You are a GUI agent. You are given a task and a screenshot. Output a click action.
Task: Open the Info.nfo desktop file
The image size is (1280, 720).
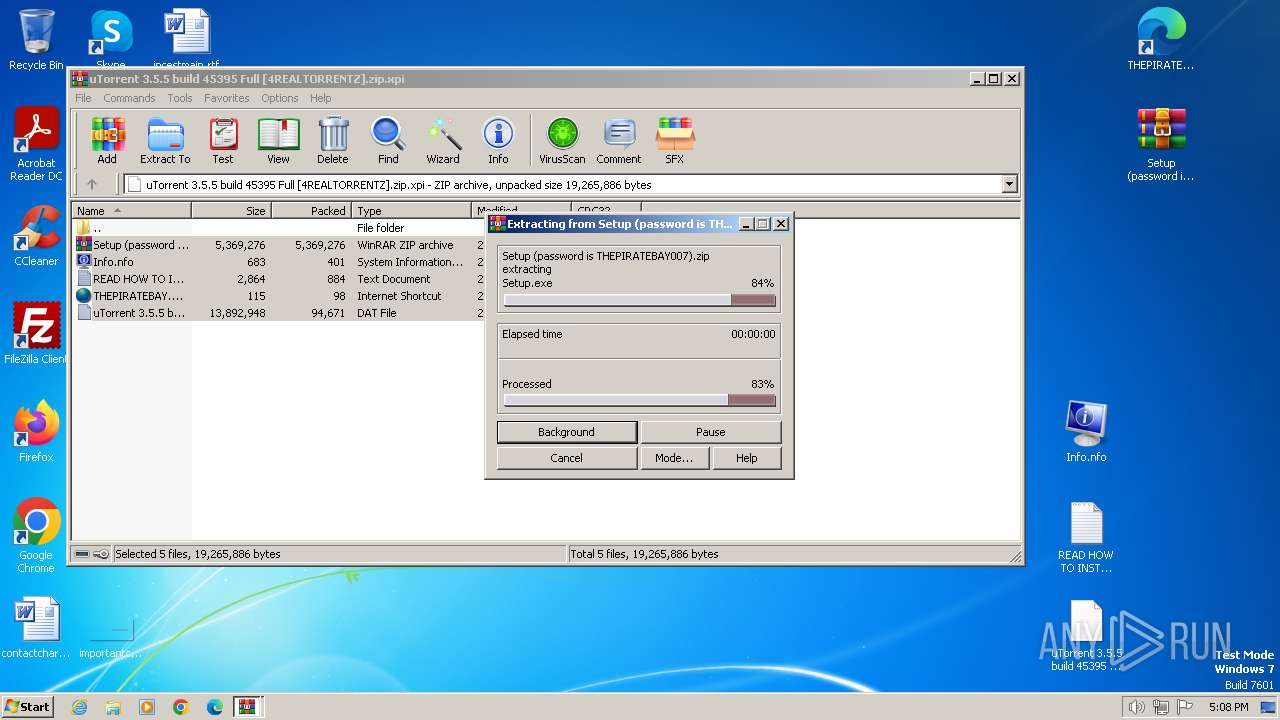1086,432
